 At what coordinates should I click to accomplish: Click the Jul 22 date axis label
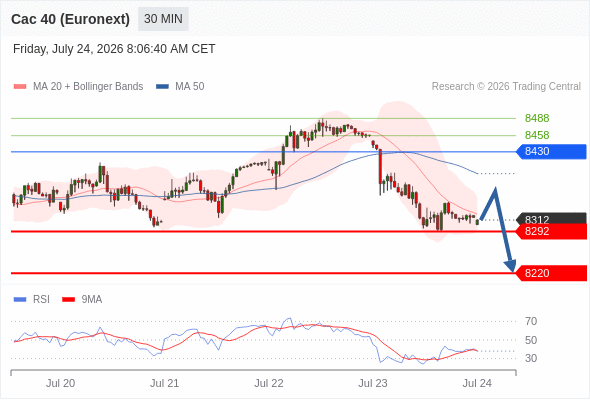(x=269, y=383)
